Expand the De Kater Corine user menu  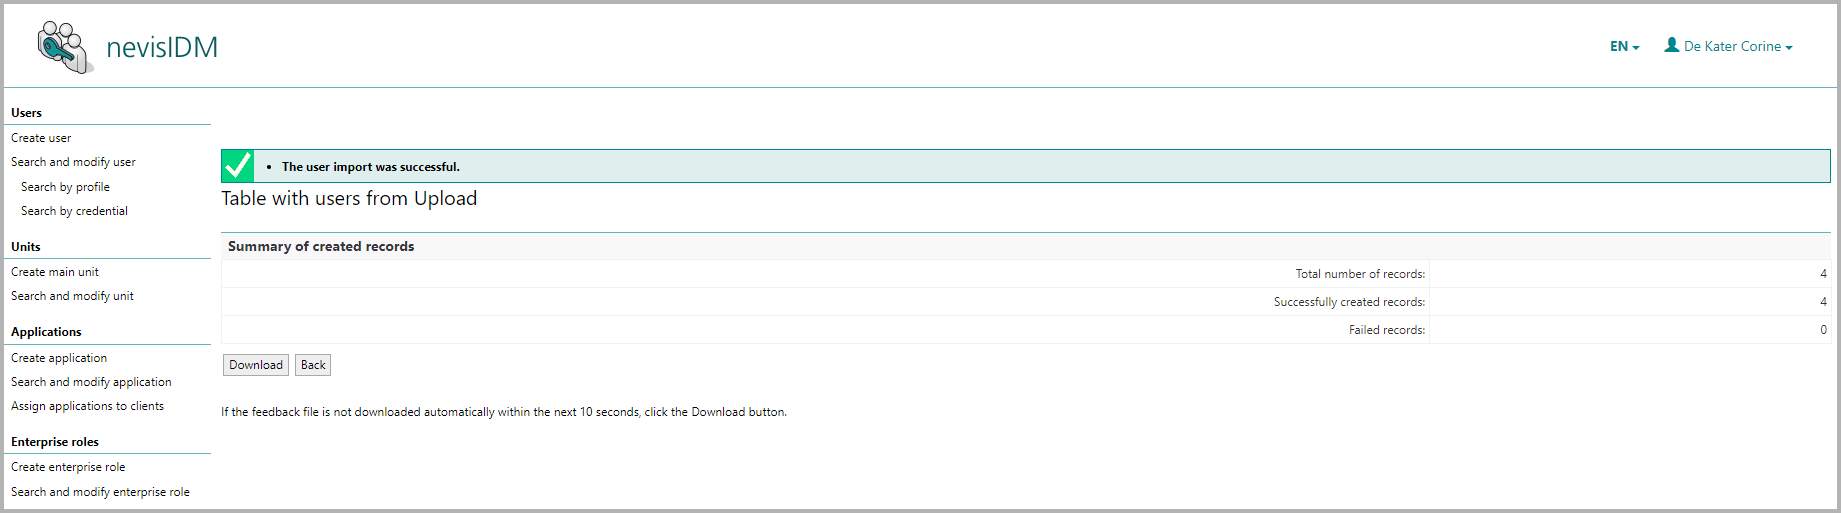(x=1737, y=47)
